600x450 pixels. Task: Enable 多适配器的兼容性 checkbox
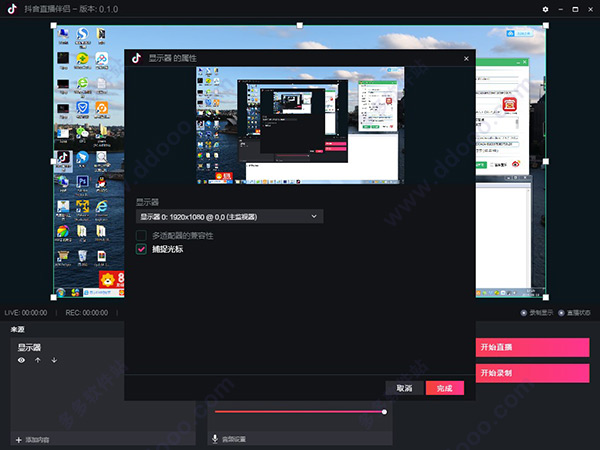[x=141, y=235]
